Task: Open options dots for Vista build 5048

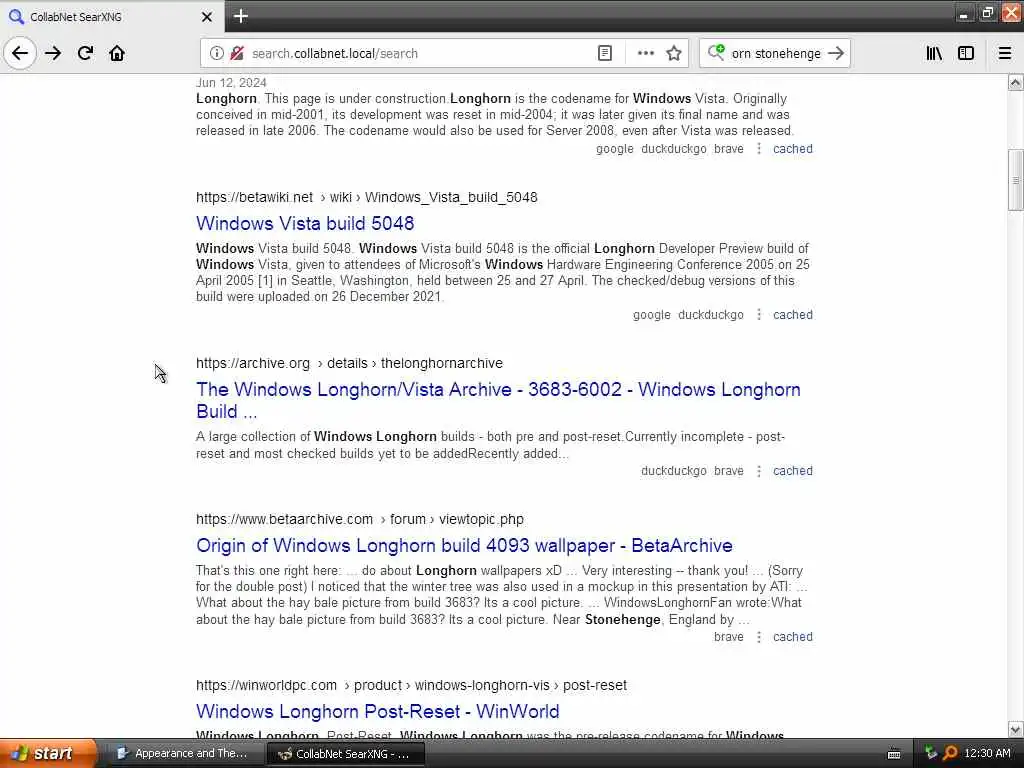Action: coord(758,315)
